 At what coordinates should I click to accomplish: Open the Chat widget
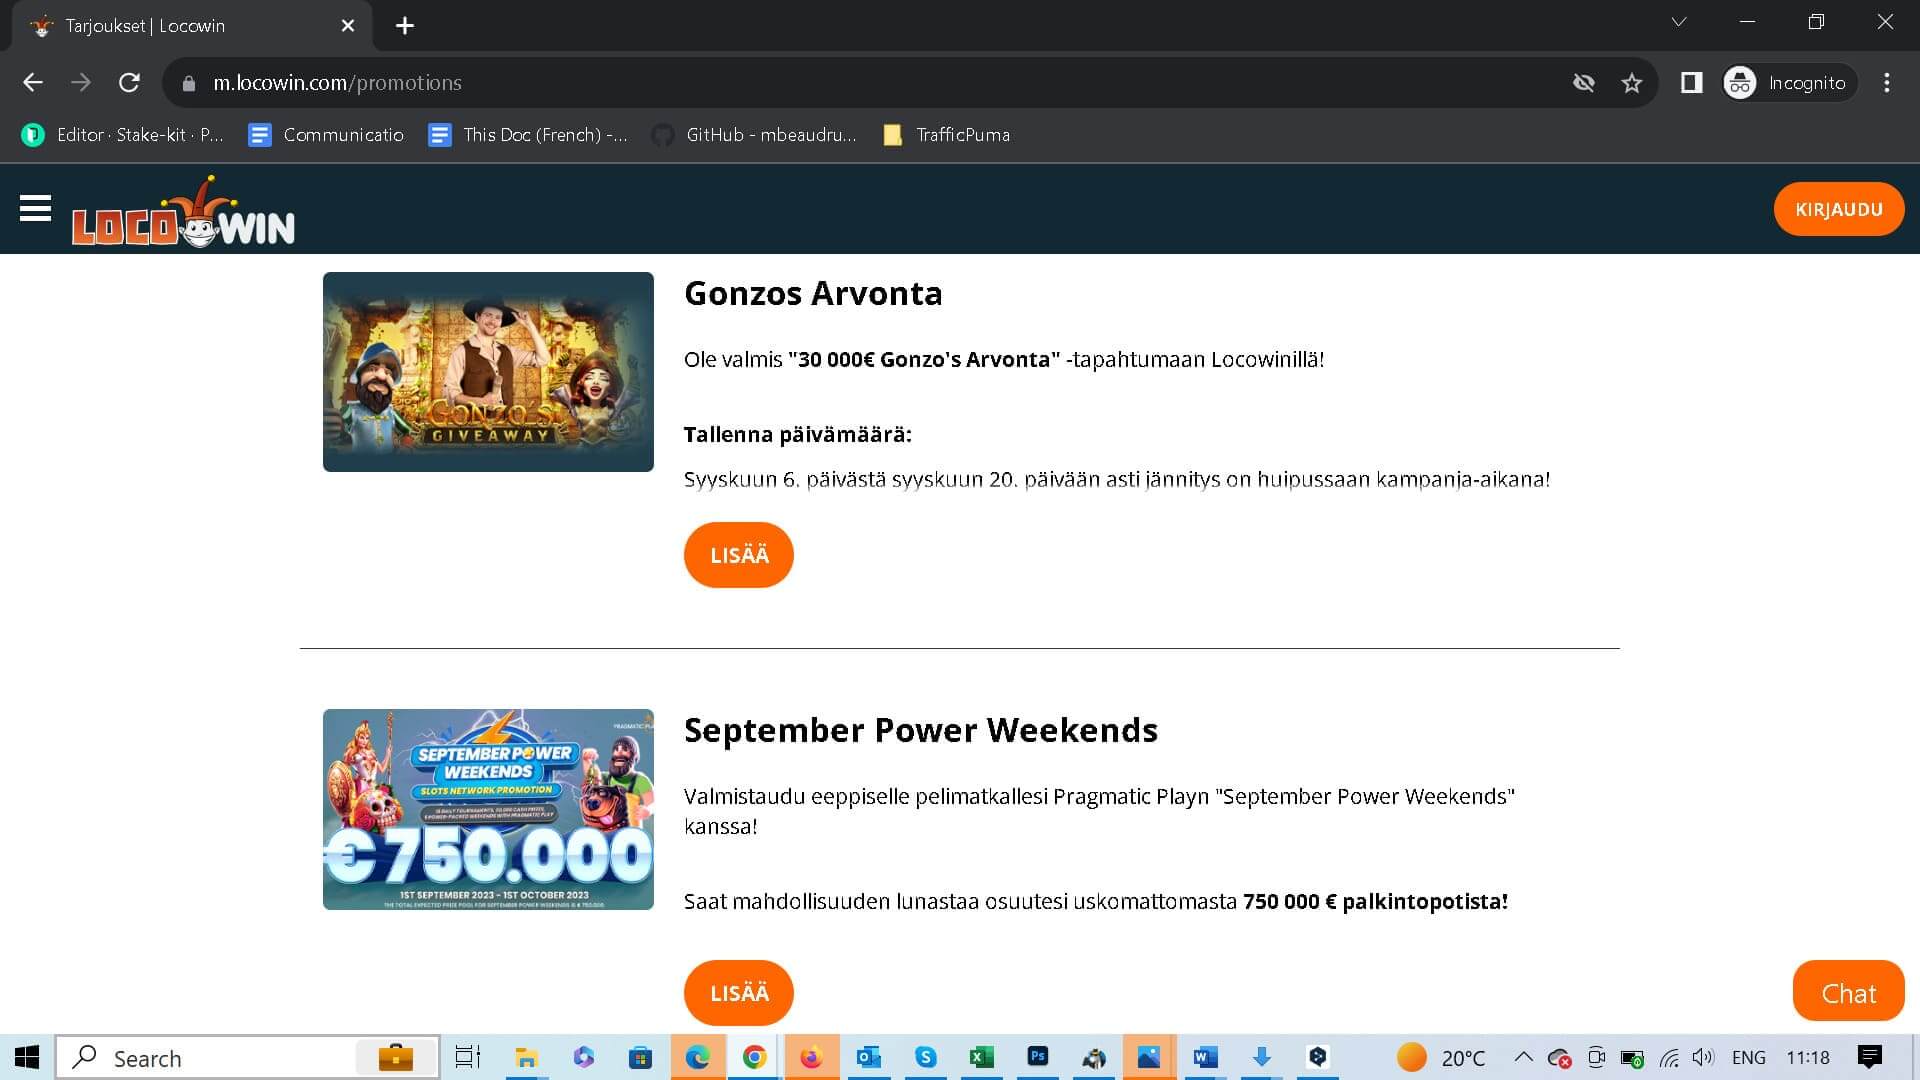tap(1849, 991)
